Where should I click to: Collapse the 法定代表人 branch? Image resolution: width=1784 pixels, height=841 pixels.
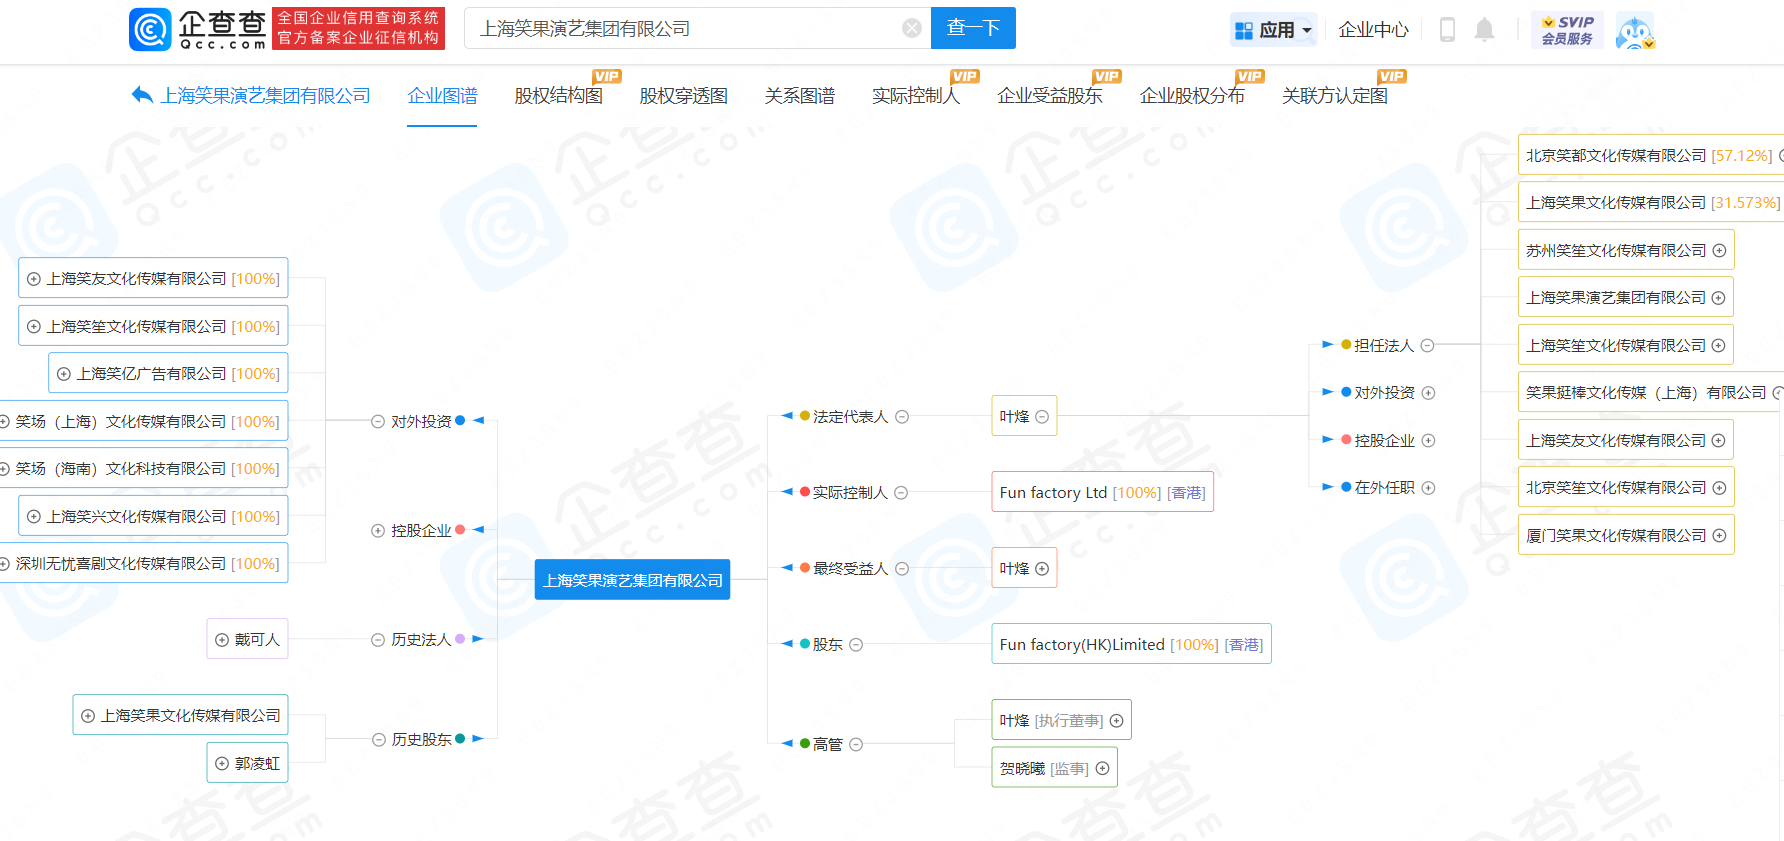coord(902,417)
